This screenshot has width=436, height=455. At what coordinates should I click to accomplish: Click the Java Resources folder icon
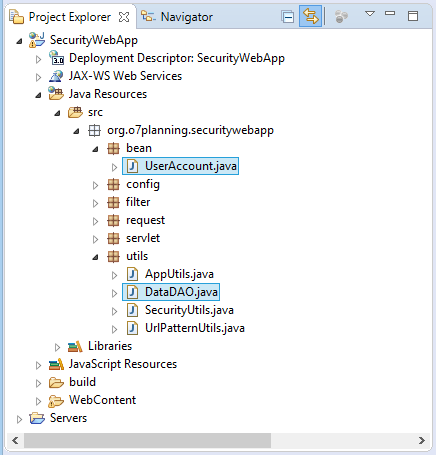(x=56, y=94)
